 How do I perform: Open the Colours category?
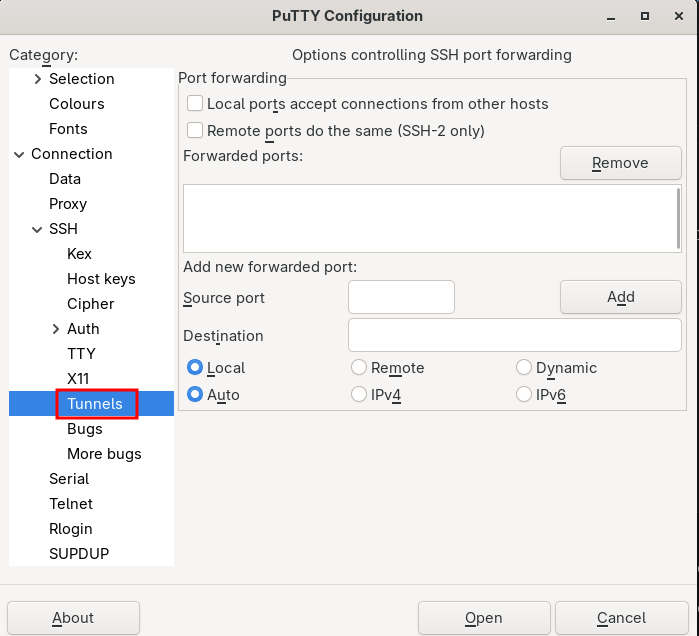(77, 104)
